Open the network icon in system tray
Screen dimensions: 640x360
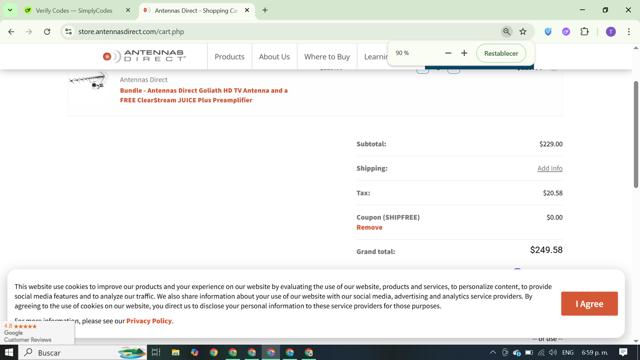pos(541,352)
